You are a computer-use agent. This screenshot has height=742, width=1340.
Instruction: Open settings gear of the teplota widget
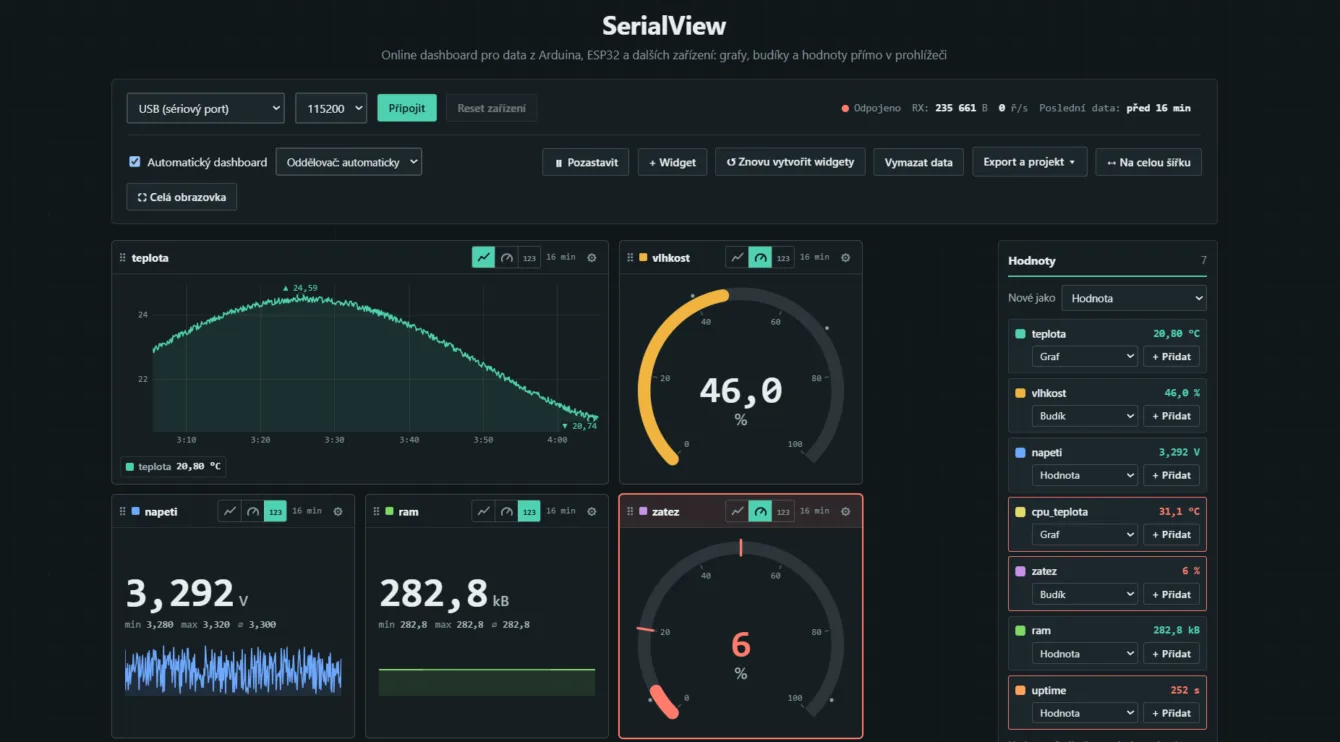coord(592,258)
